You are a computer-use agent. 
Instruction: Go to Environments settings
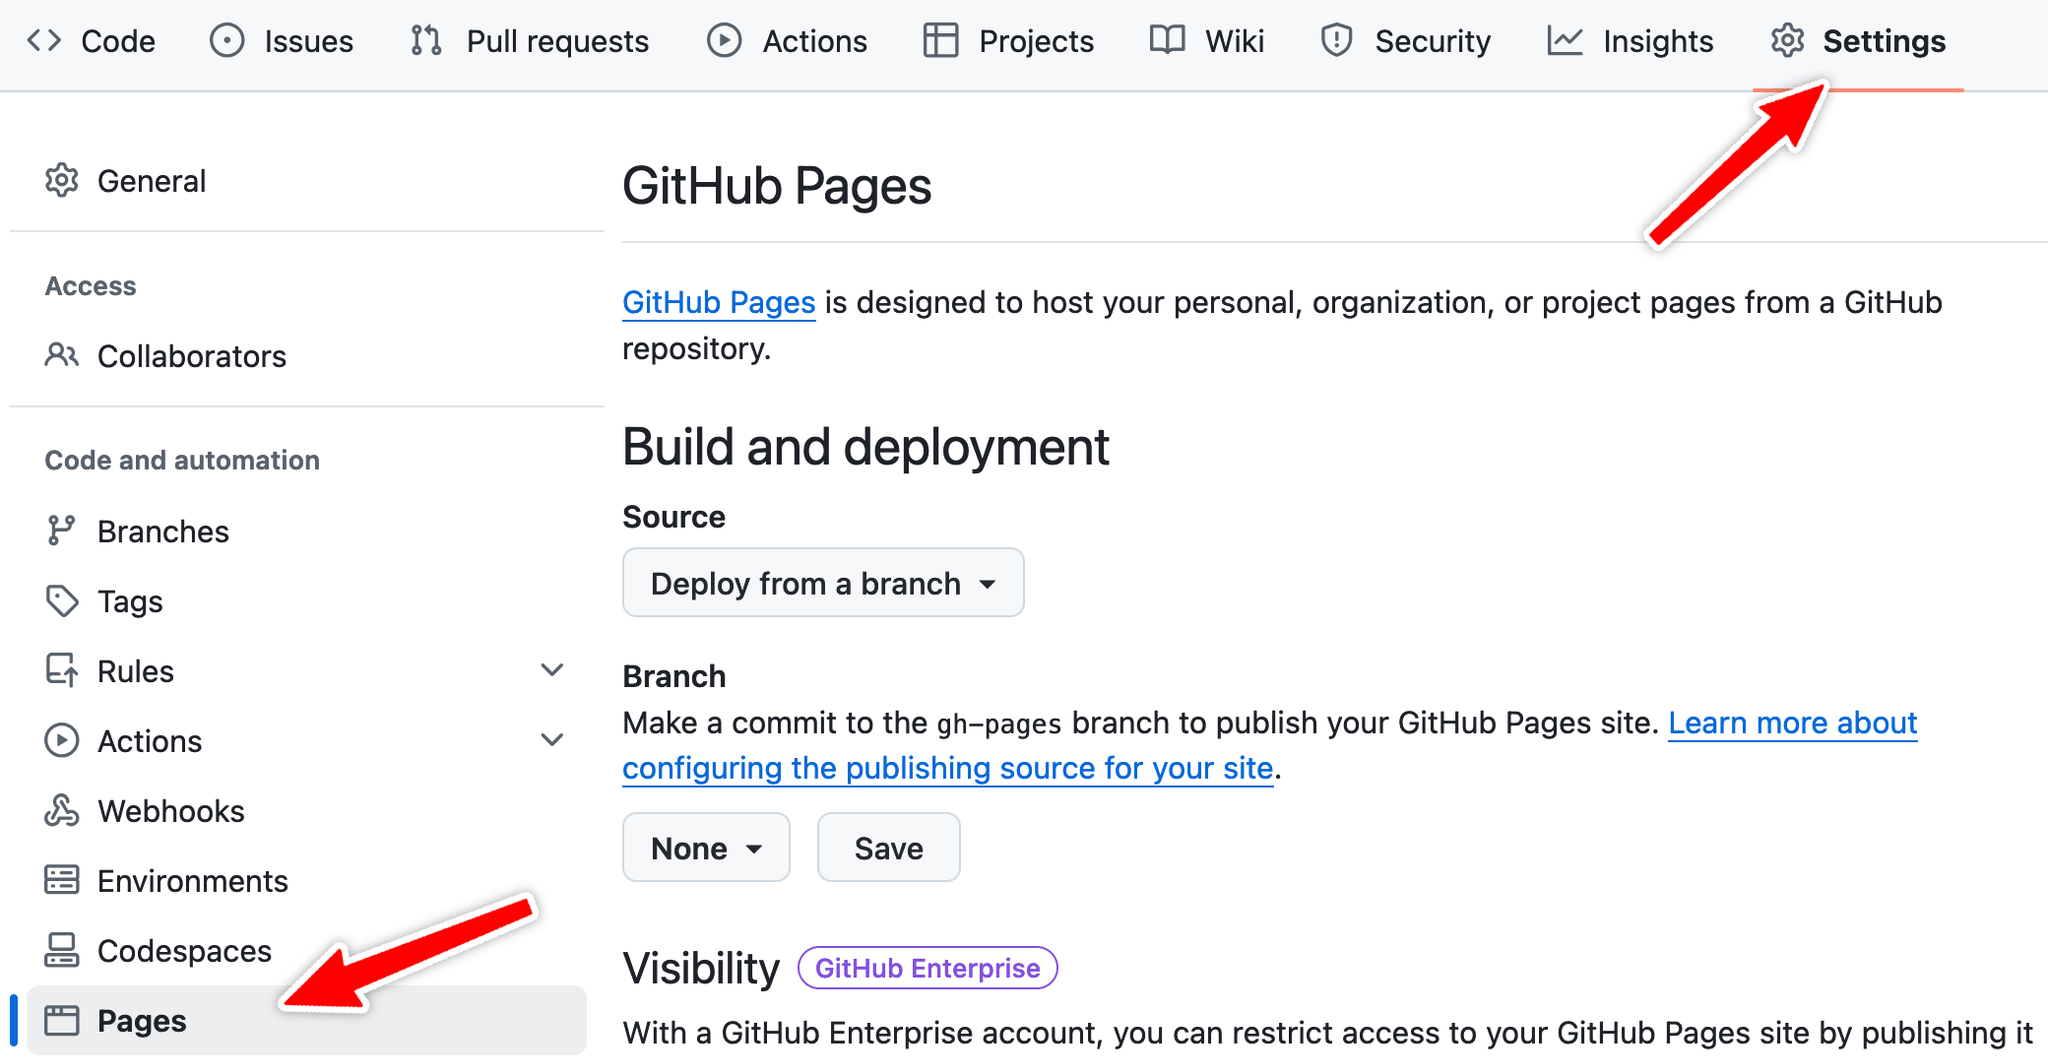click(307, 881)
